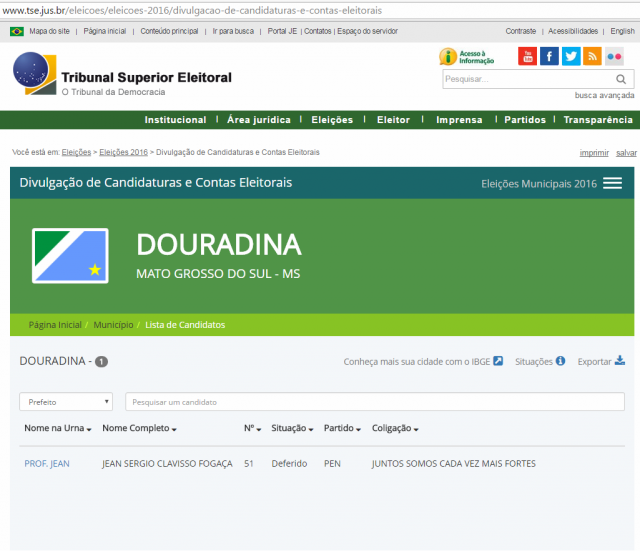Sort by Nome na Urna column
The image size is (640, 551).
pos(57,428)
